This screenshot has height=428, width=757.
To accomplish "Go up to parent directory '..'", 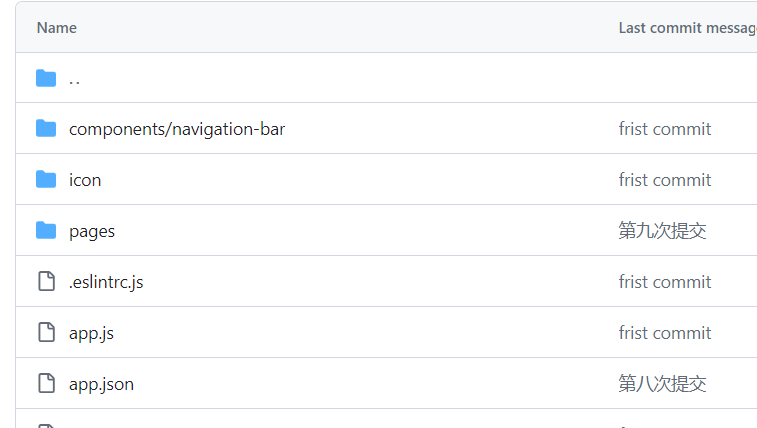I will click(x=74, y=80).
